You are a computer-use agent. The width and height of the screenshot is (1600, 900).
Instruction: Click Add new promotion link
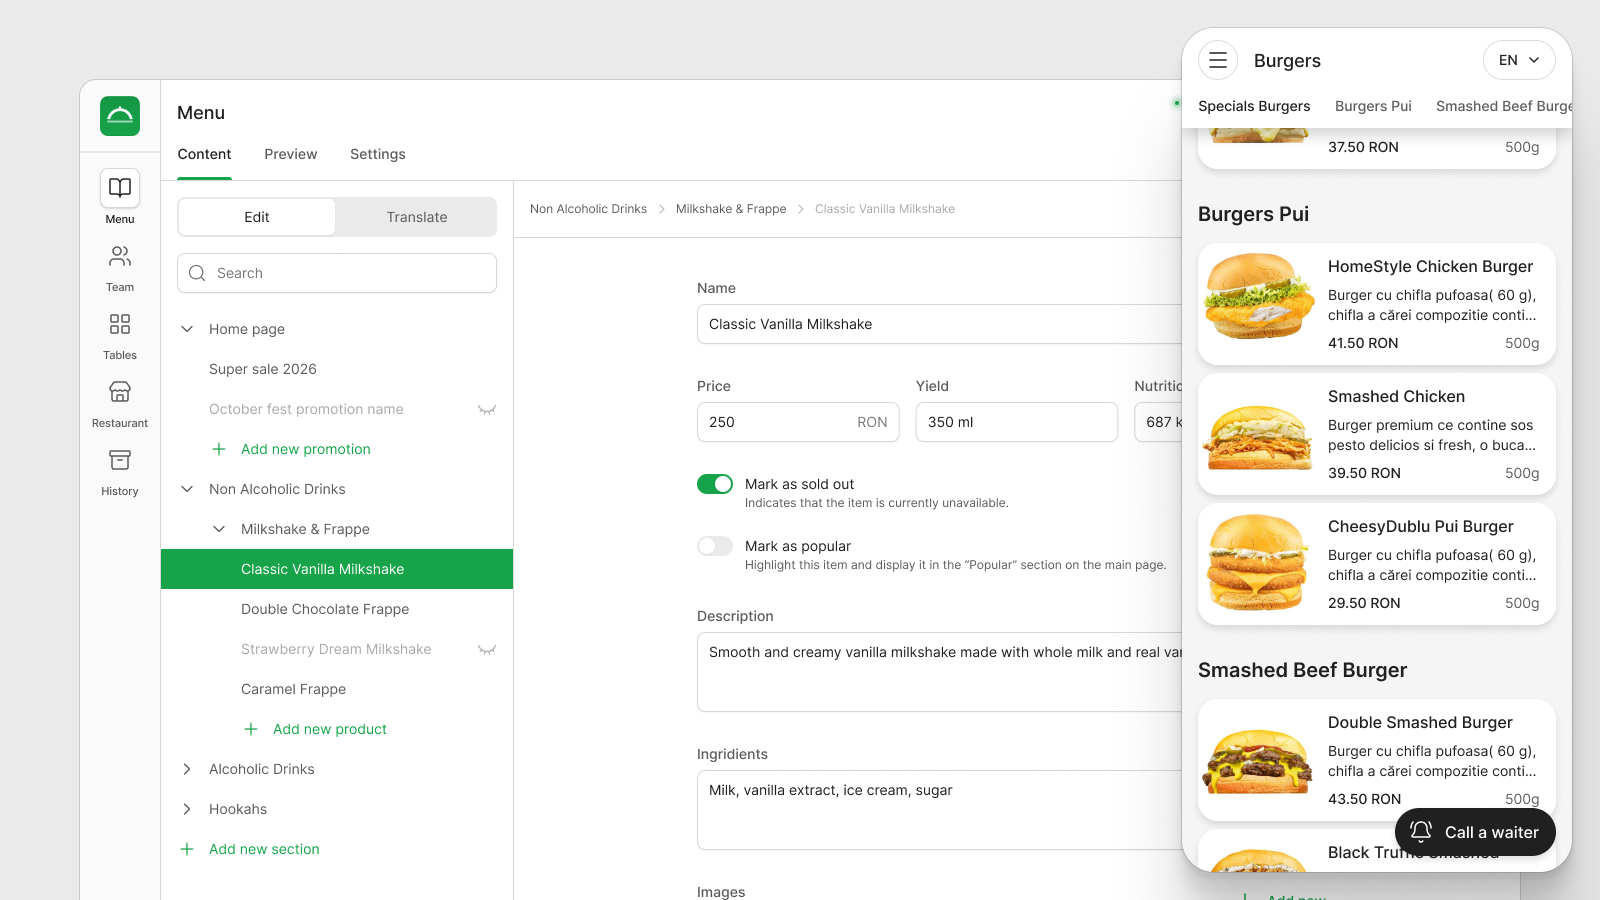306,449
